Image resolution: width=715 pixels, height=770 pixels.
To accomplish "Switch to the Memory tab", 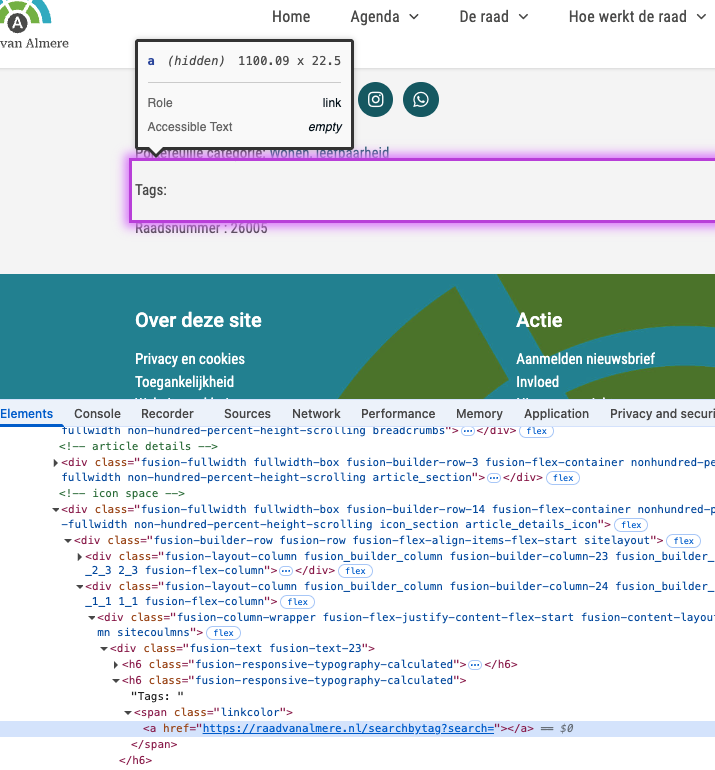I will [479, 414].
